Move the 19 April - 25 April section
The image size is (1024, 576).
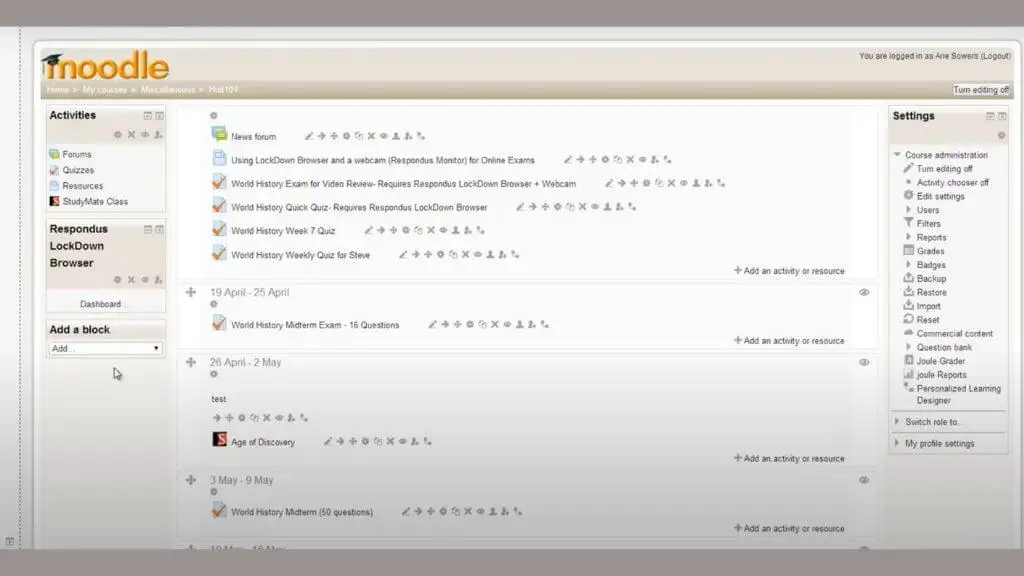click(191, 292)
